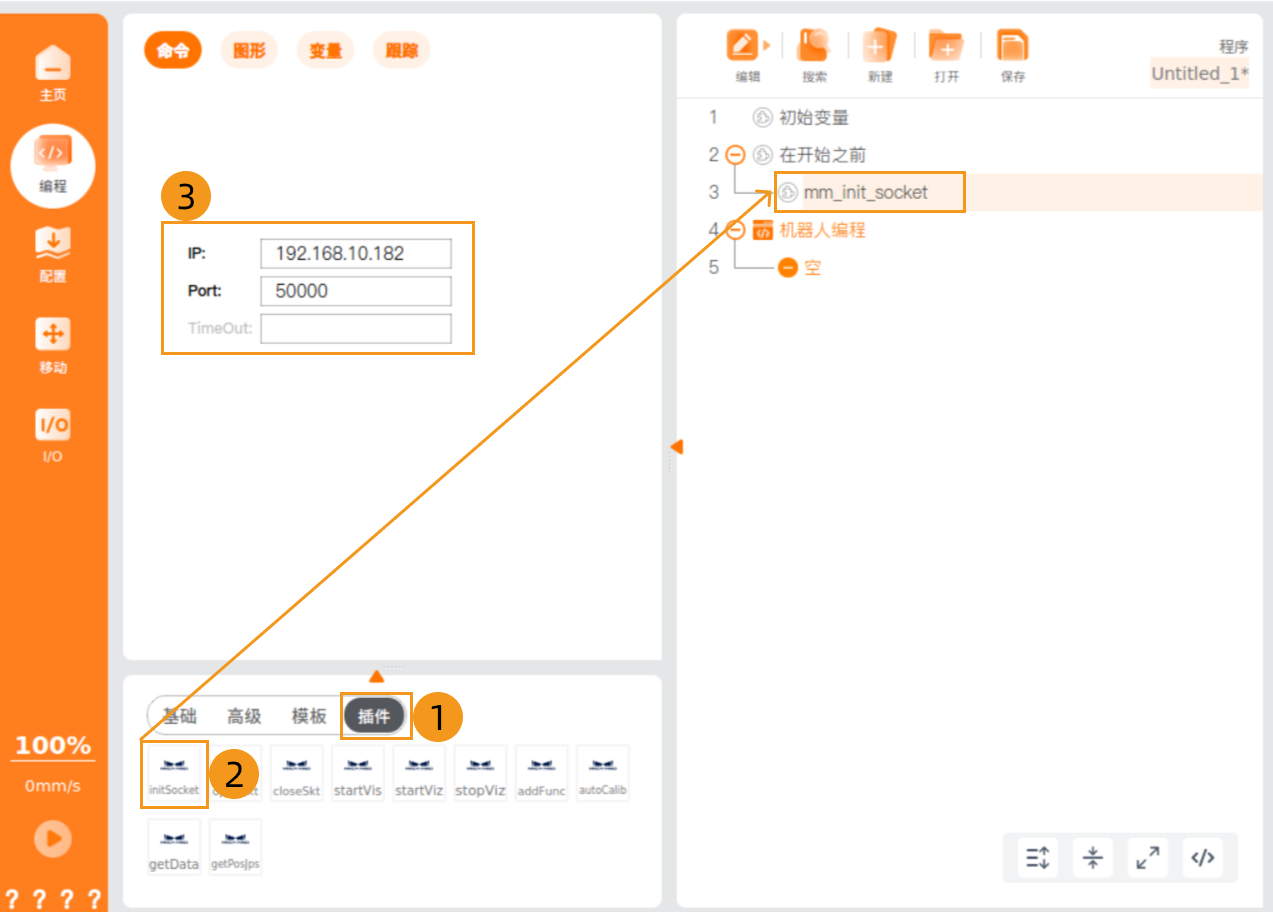1273x912 pixels.
Task: Open the I/O section in sidebar
Action: pos(53,436)
